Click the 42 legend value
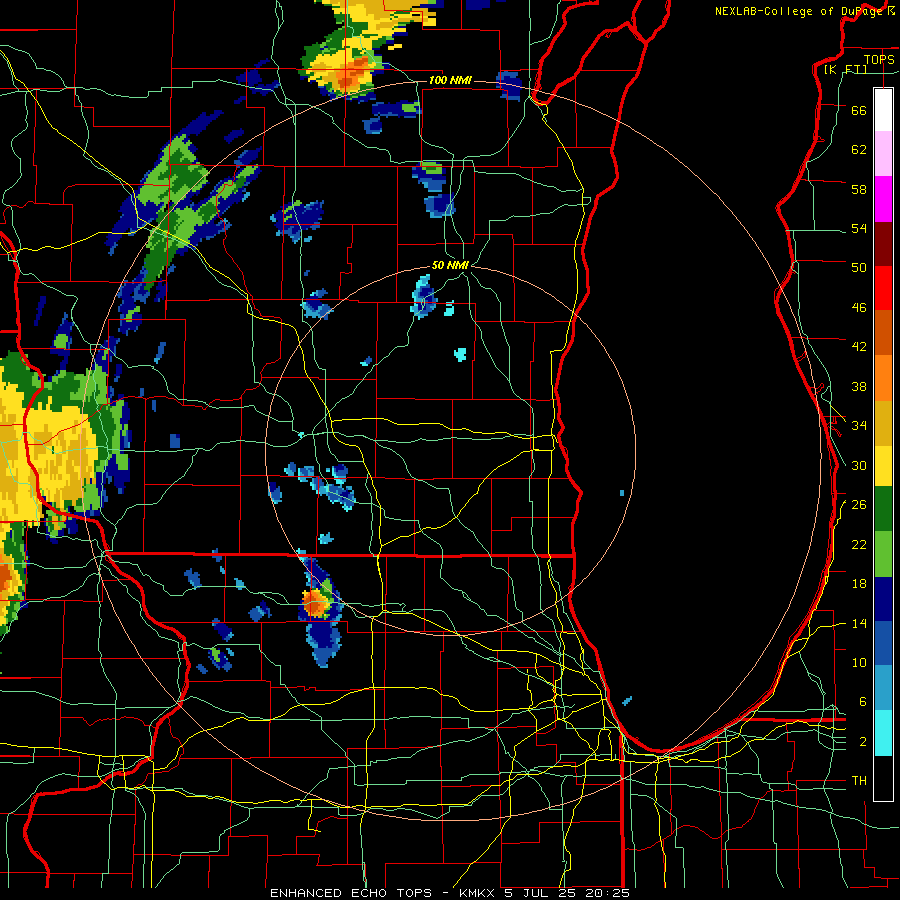The image size is (900, 900). click(x=859, y=347)
